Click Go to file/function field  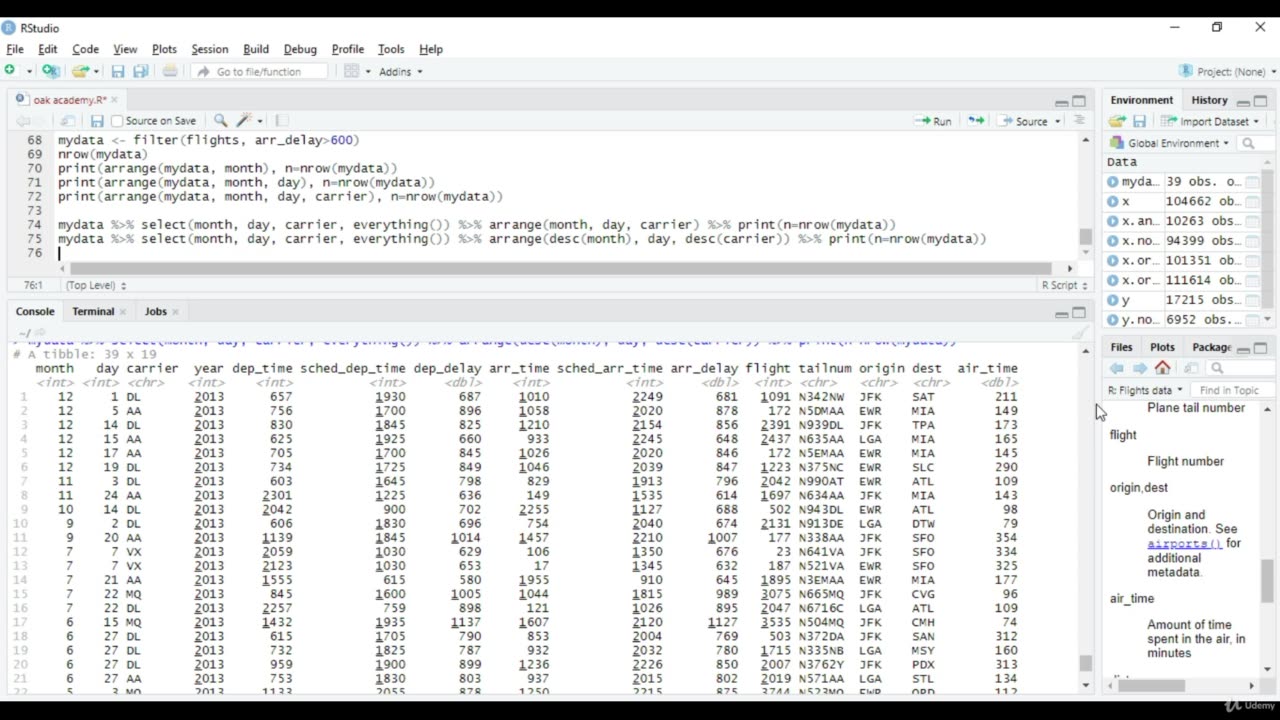click(x=258, y=71)
